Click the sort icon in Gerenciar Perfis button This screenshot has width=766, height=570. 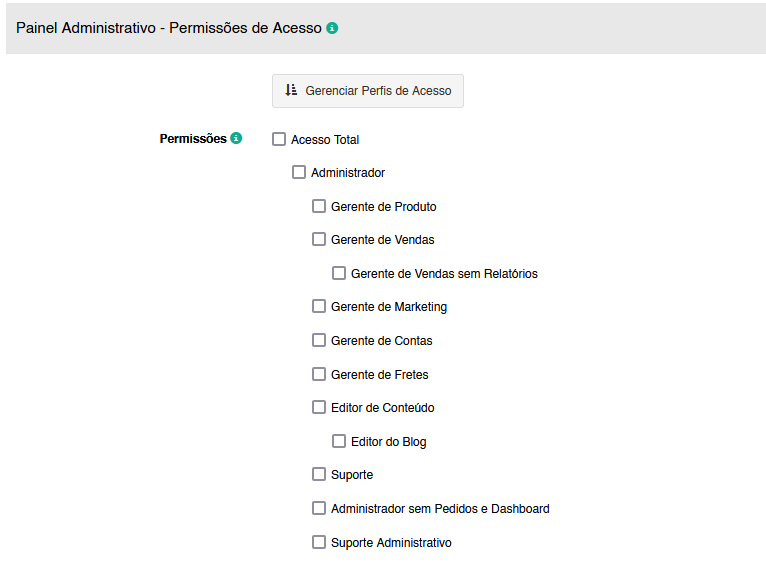291,90
